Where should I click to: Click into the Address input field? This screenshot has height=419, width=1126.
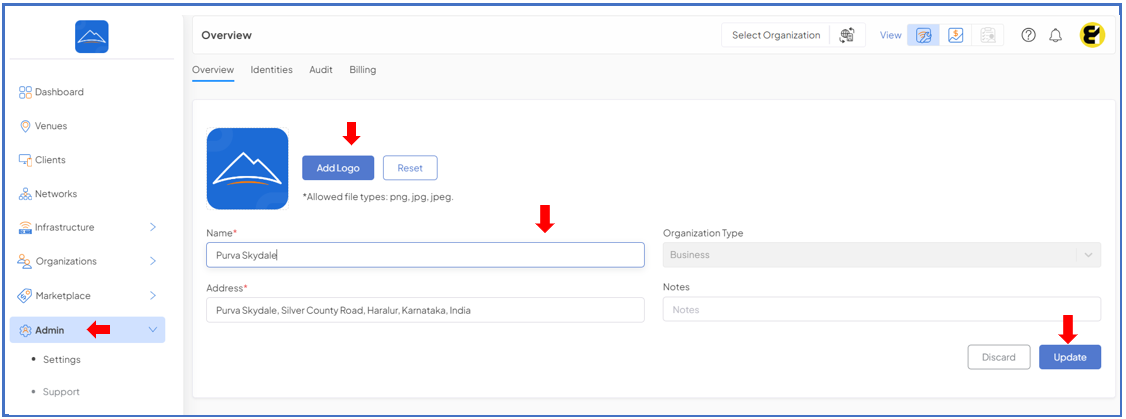pos(425,310)
